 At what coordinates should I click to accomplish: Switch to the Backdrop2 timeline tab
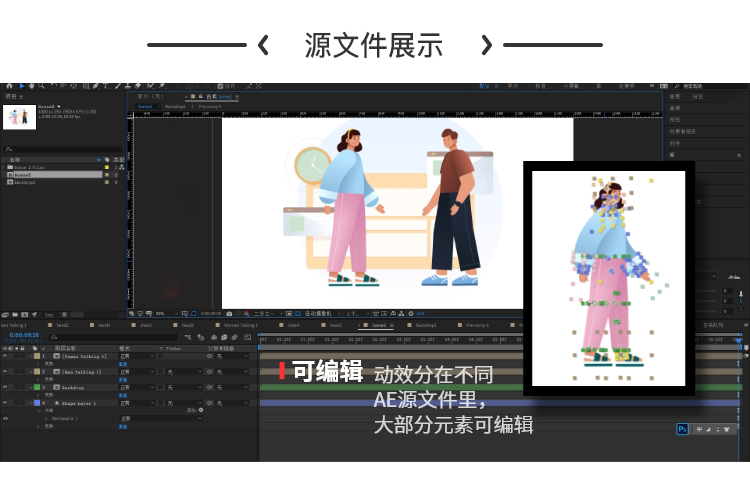click(x=426, y=325)
